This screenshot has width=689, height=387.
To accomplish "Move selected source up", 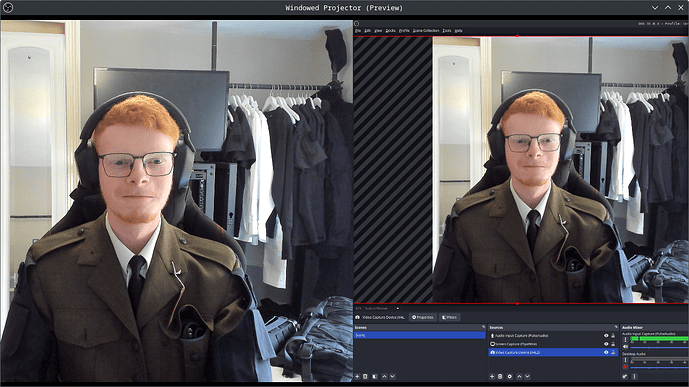I will click(x=519, y=376).
